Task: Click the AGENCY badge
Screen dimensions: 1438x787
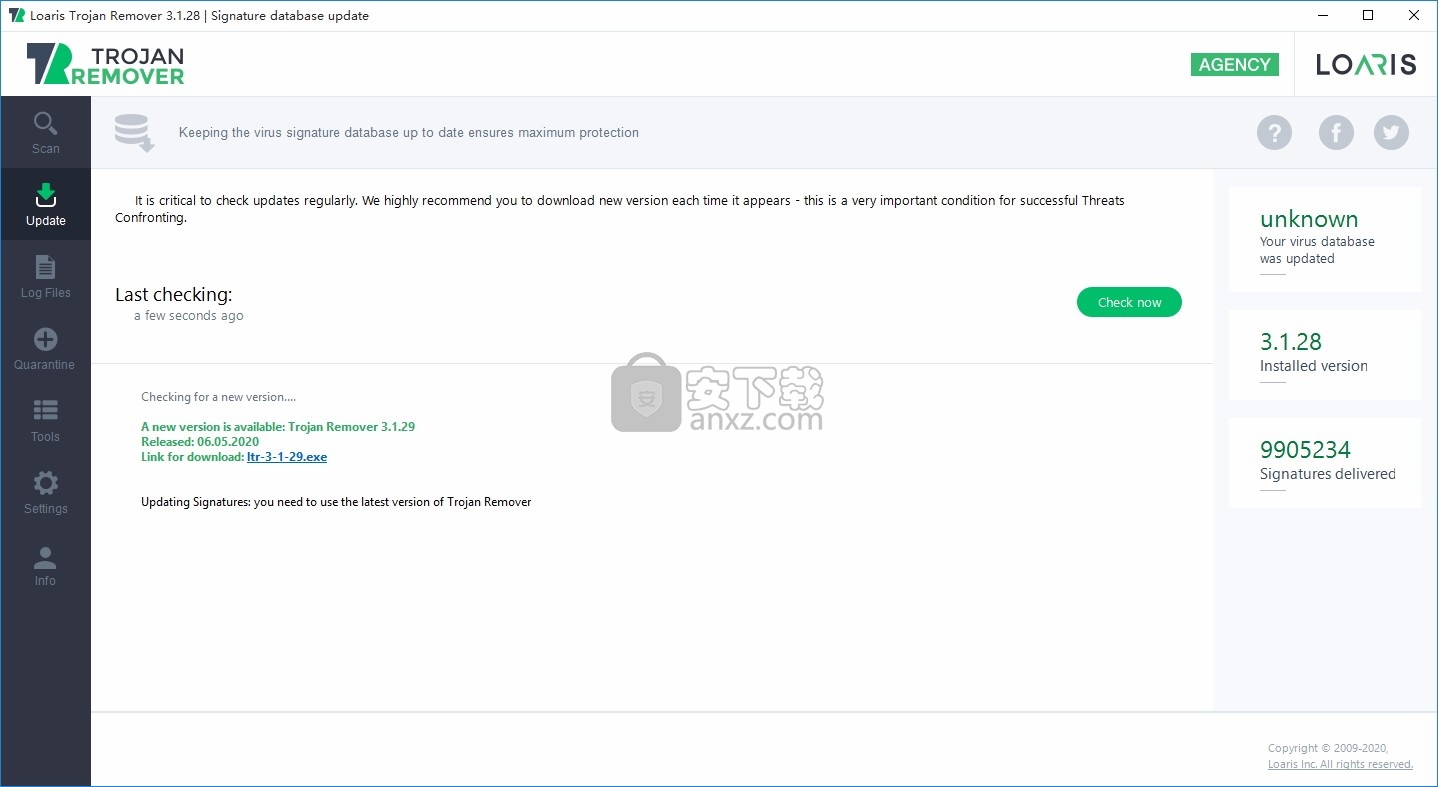Action: click(1235, 64)
